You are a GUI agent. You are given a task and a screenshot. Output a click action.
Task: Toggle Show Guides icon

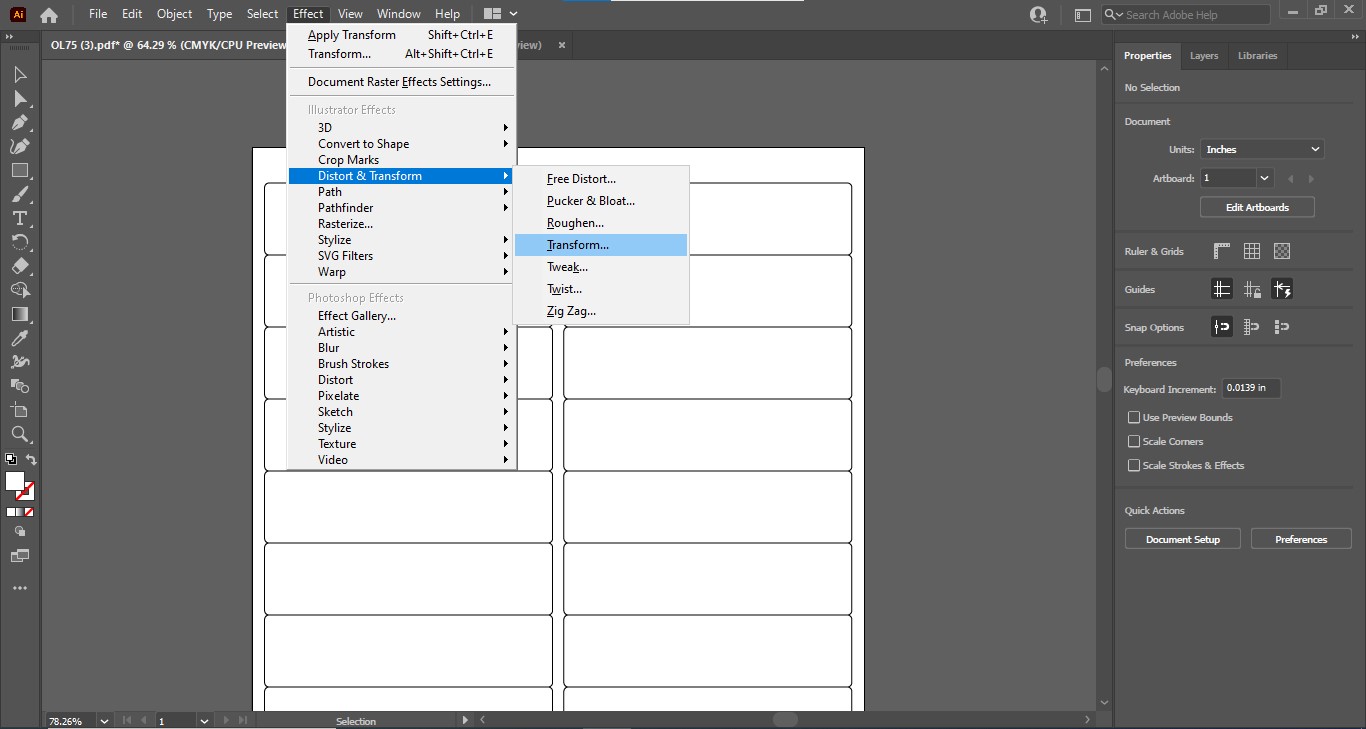point(1222,289)
